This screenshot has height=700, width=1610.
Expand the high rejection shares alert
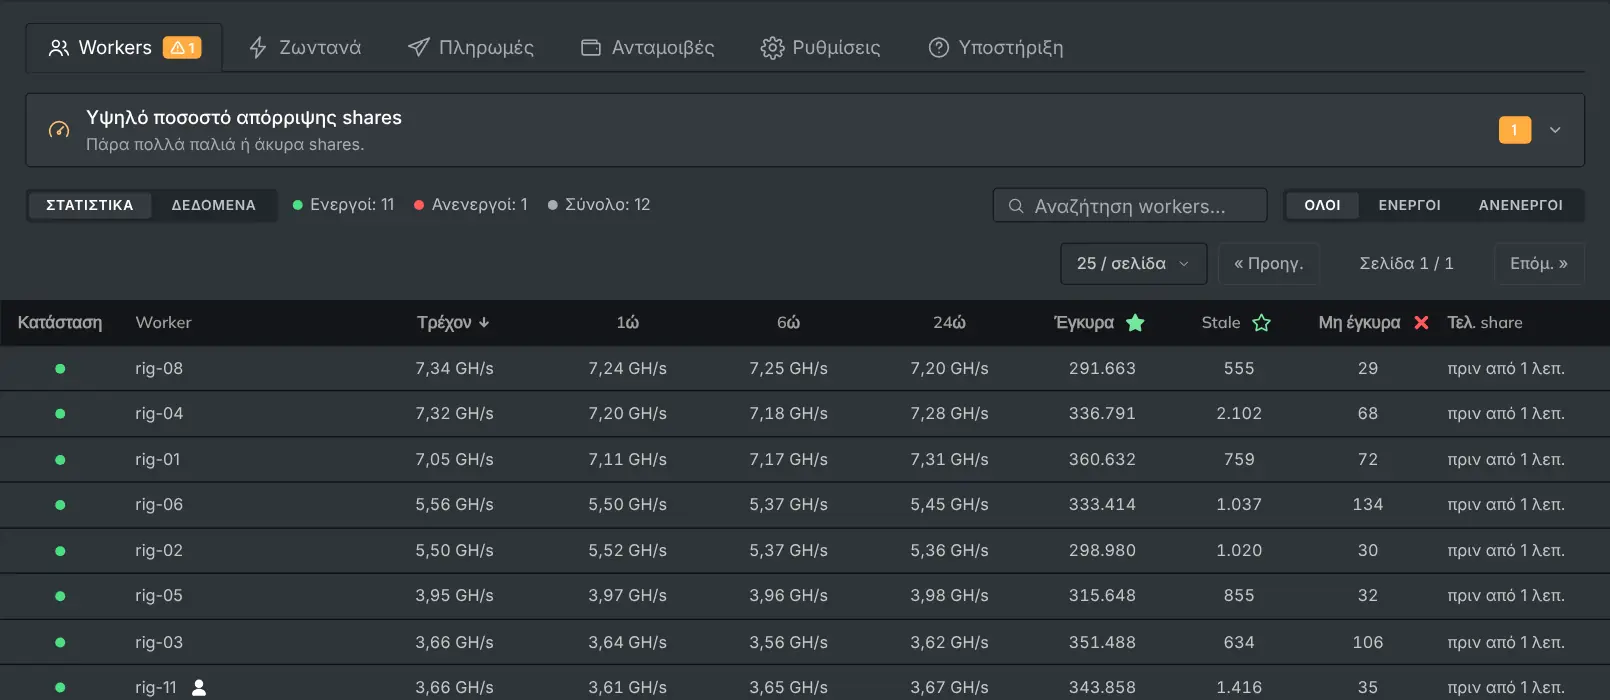(1555, 130)
